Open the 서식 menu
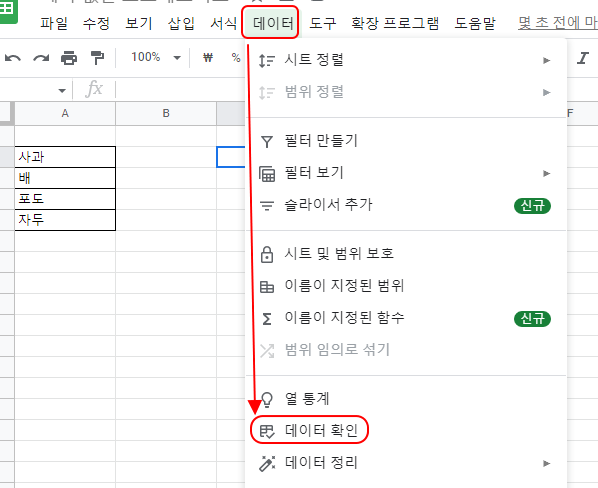 [x=224, y=23]
